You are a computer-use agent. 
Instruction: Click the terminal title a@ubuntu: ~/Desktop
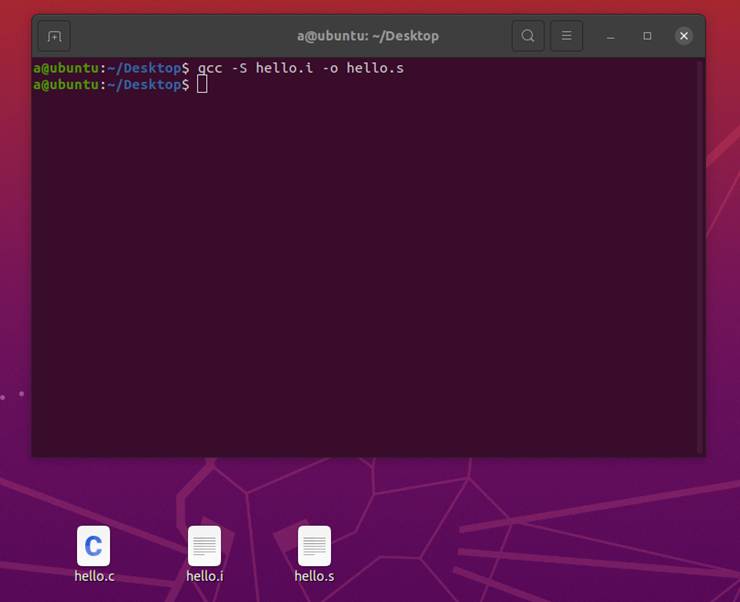tap(368, 36)
